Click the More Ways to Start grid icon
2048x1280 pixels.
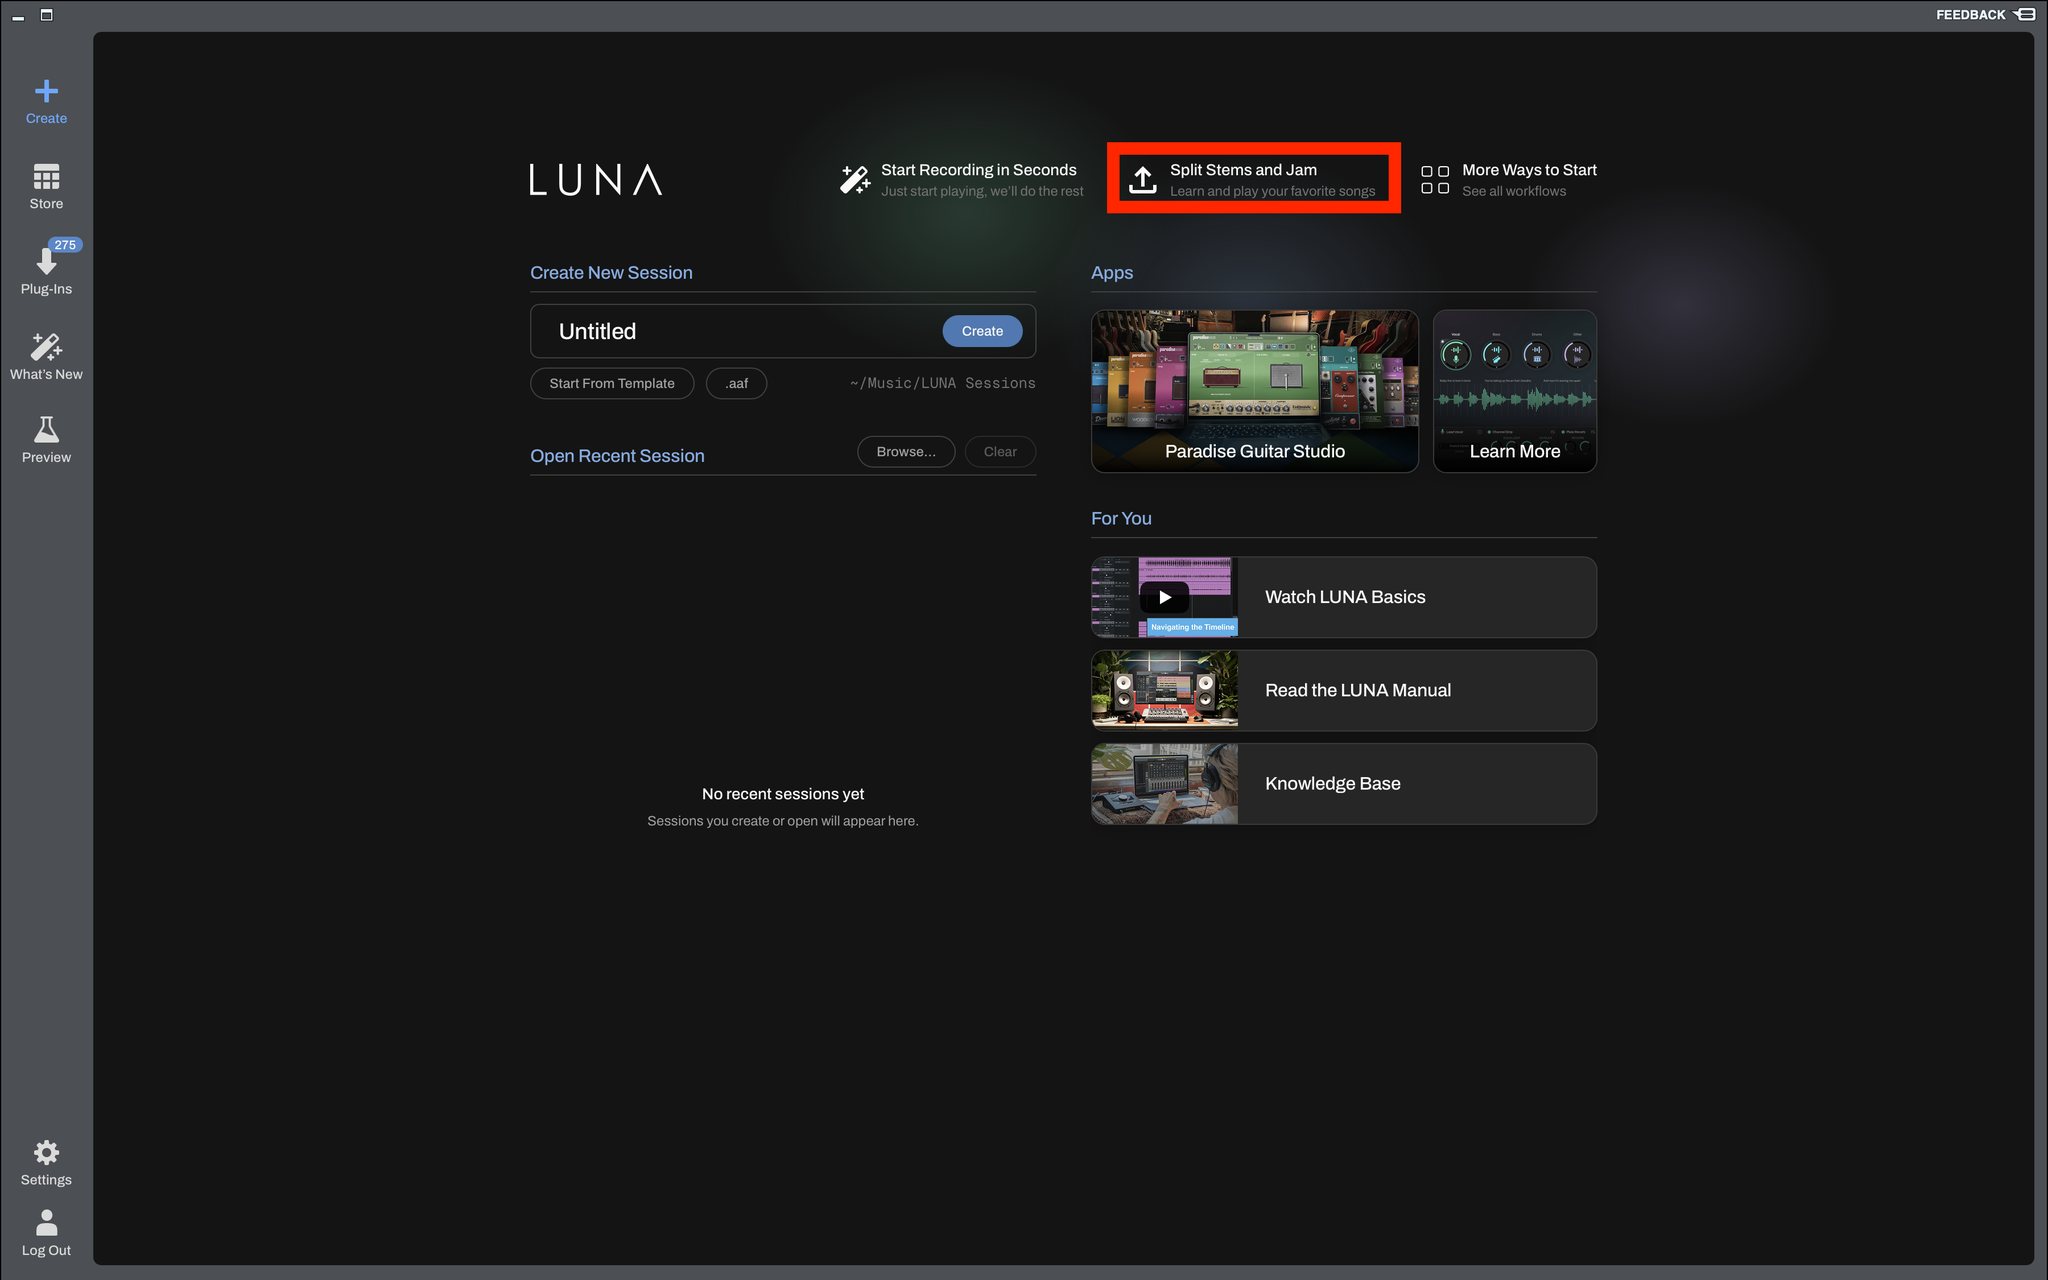[1435, 180]
